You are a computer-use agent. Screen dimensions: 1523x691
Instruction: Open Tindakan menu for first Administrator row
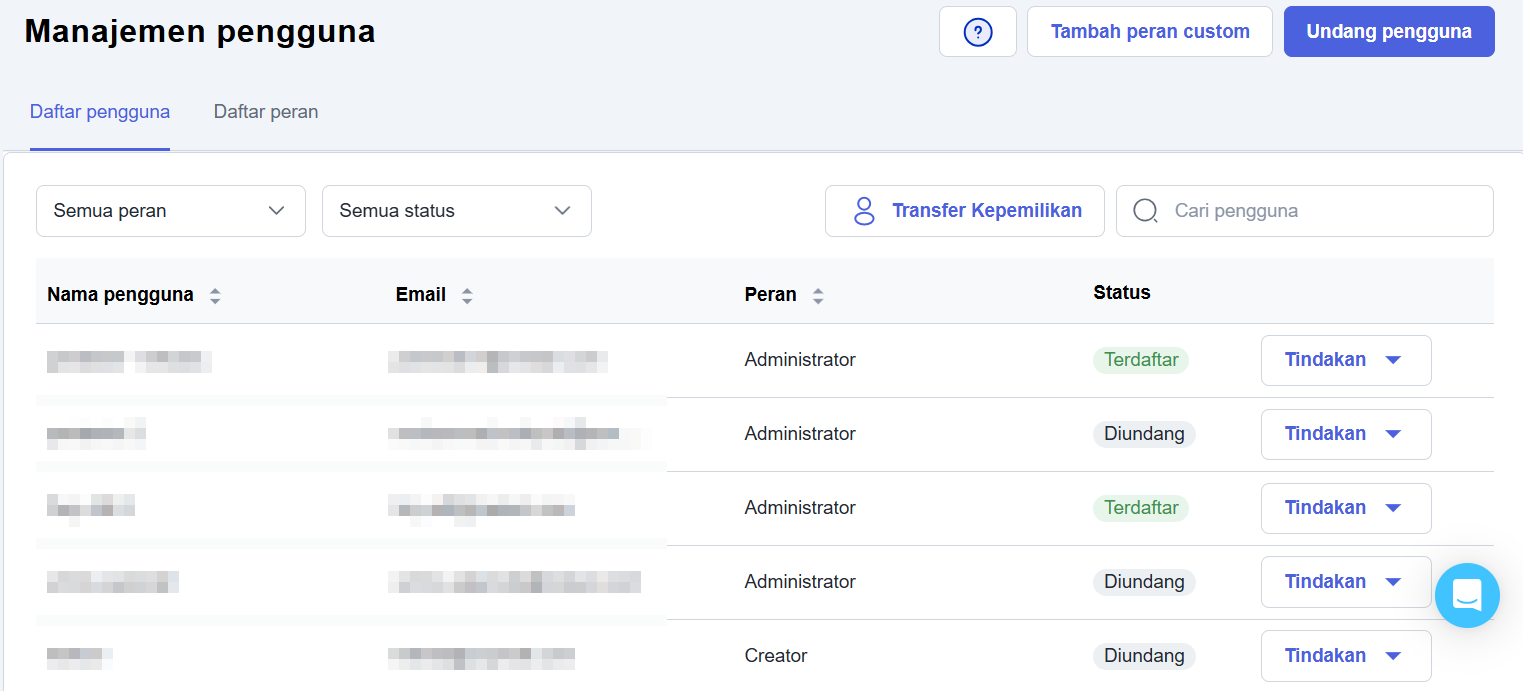1345,360
